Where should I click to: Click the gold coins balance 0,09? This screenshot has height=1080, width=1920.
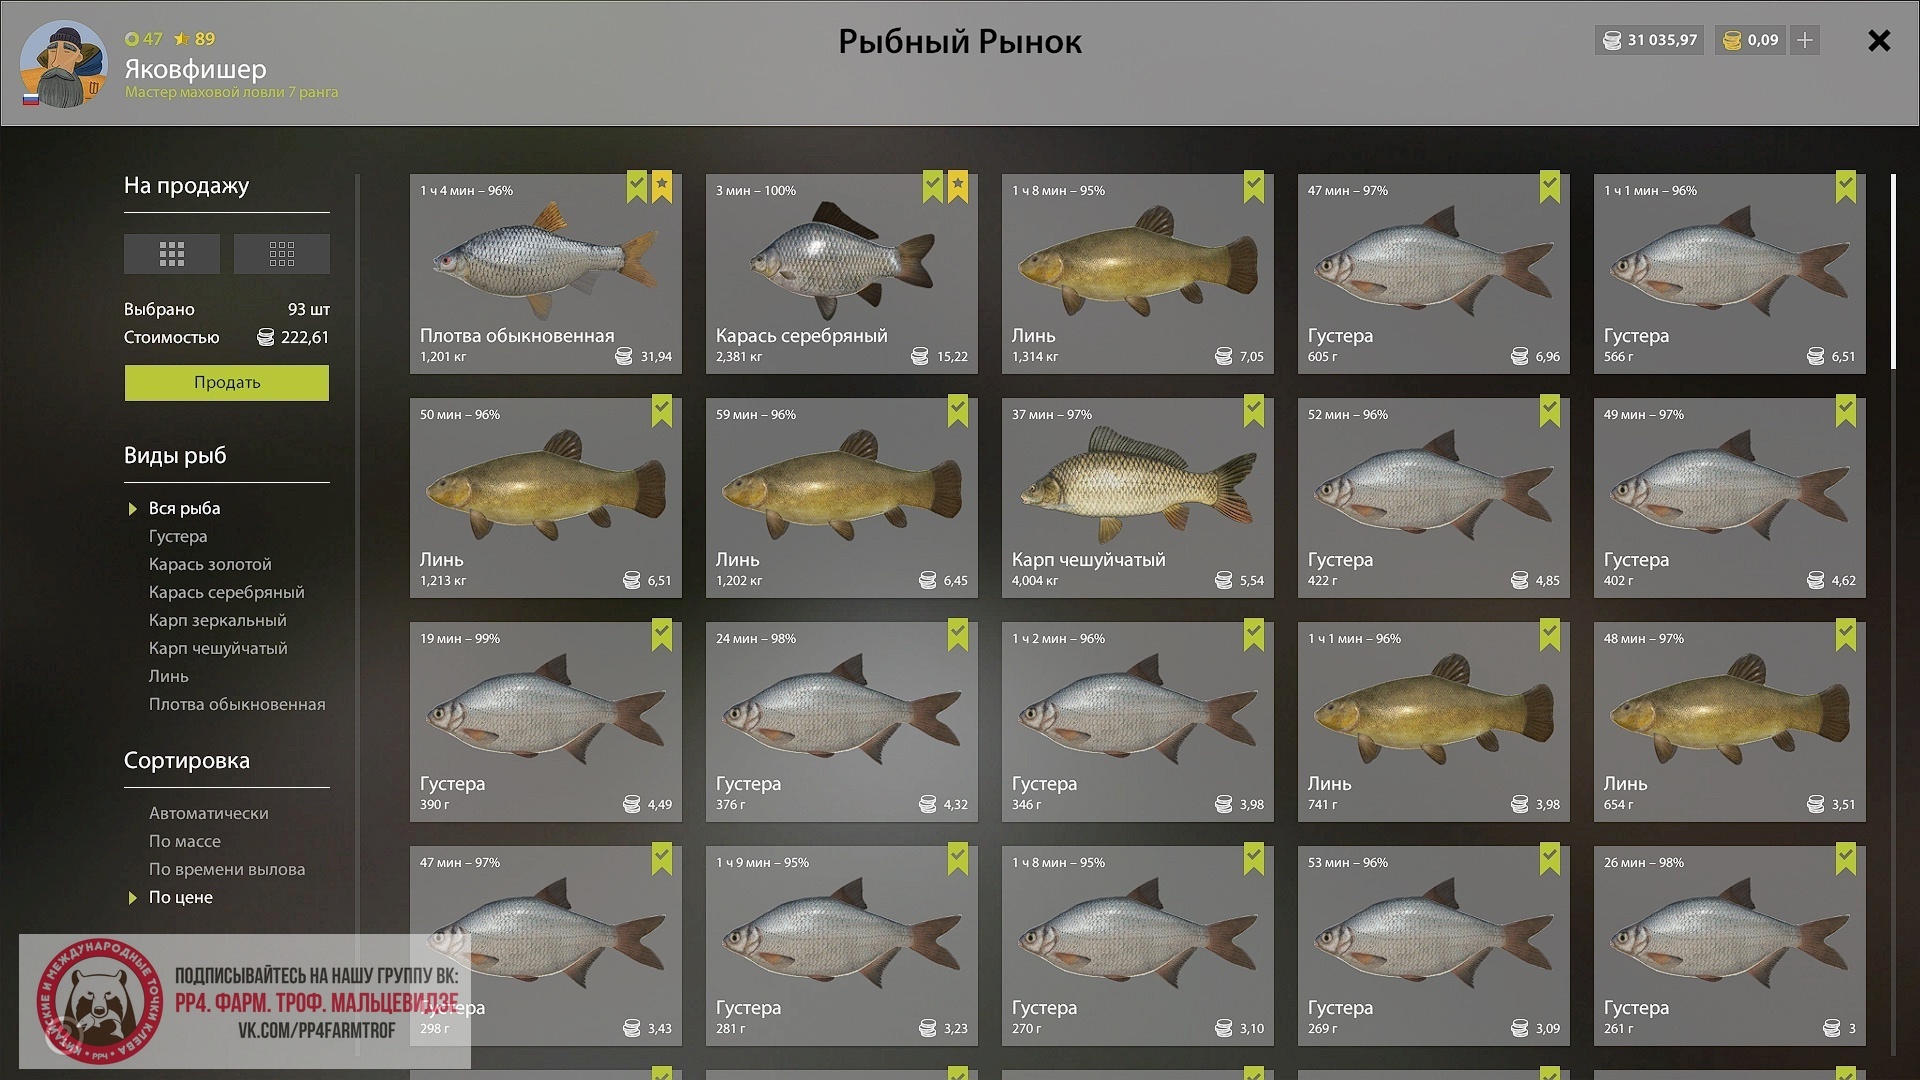(1750, 40)
